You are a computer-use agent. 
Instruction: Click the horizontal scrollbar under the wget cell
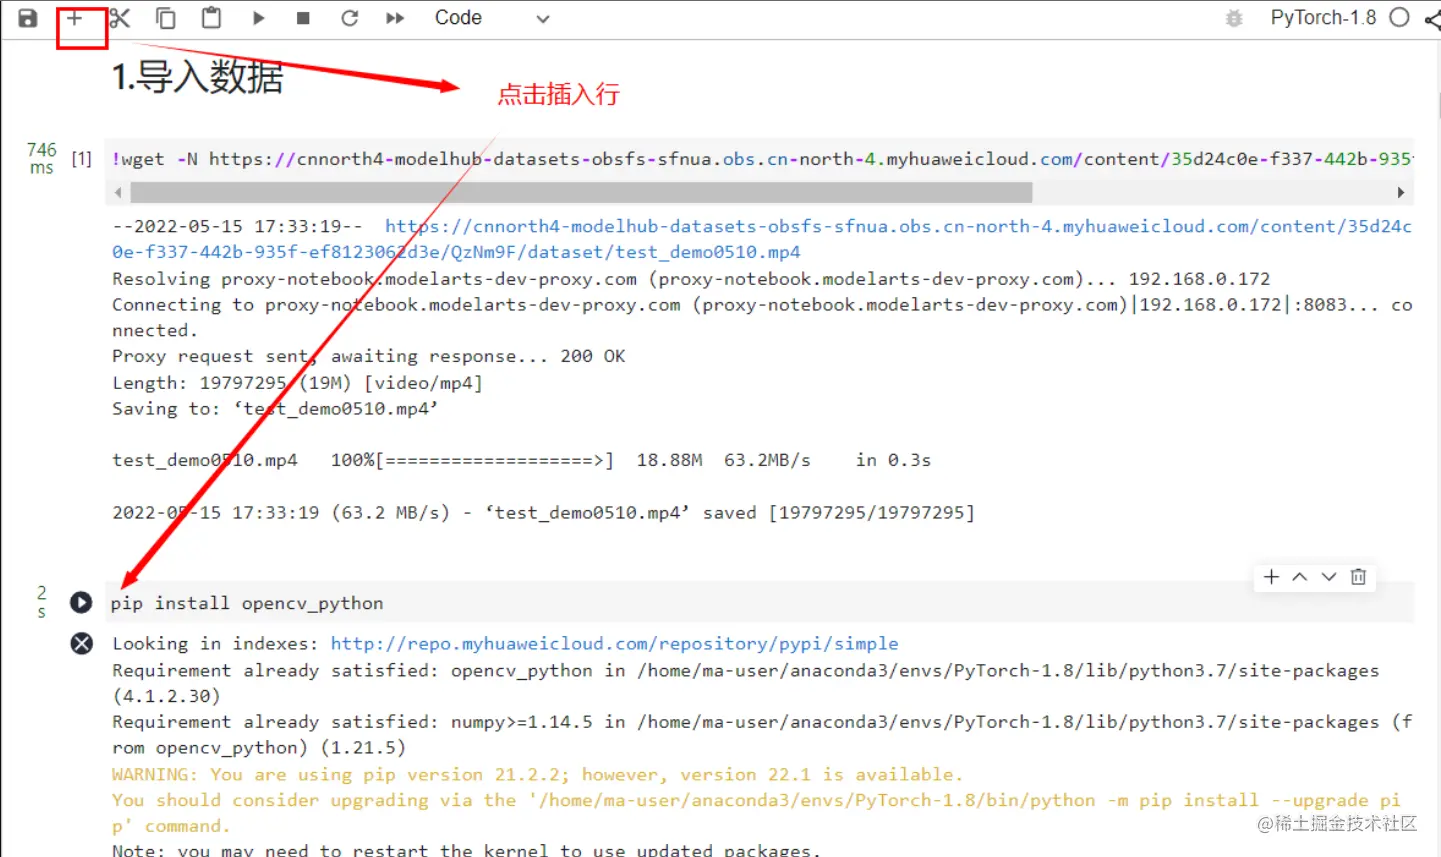(x=579, y=192)
